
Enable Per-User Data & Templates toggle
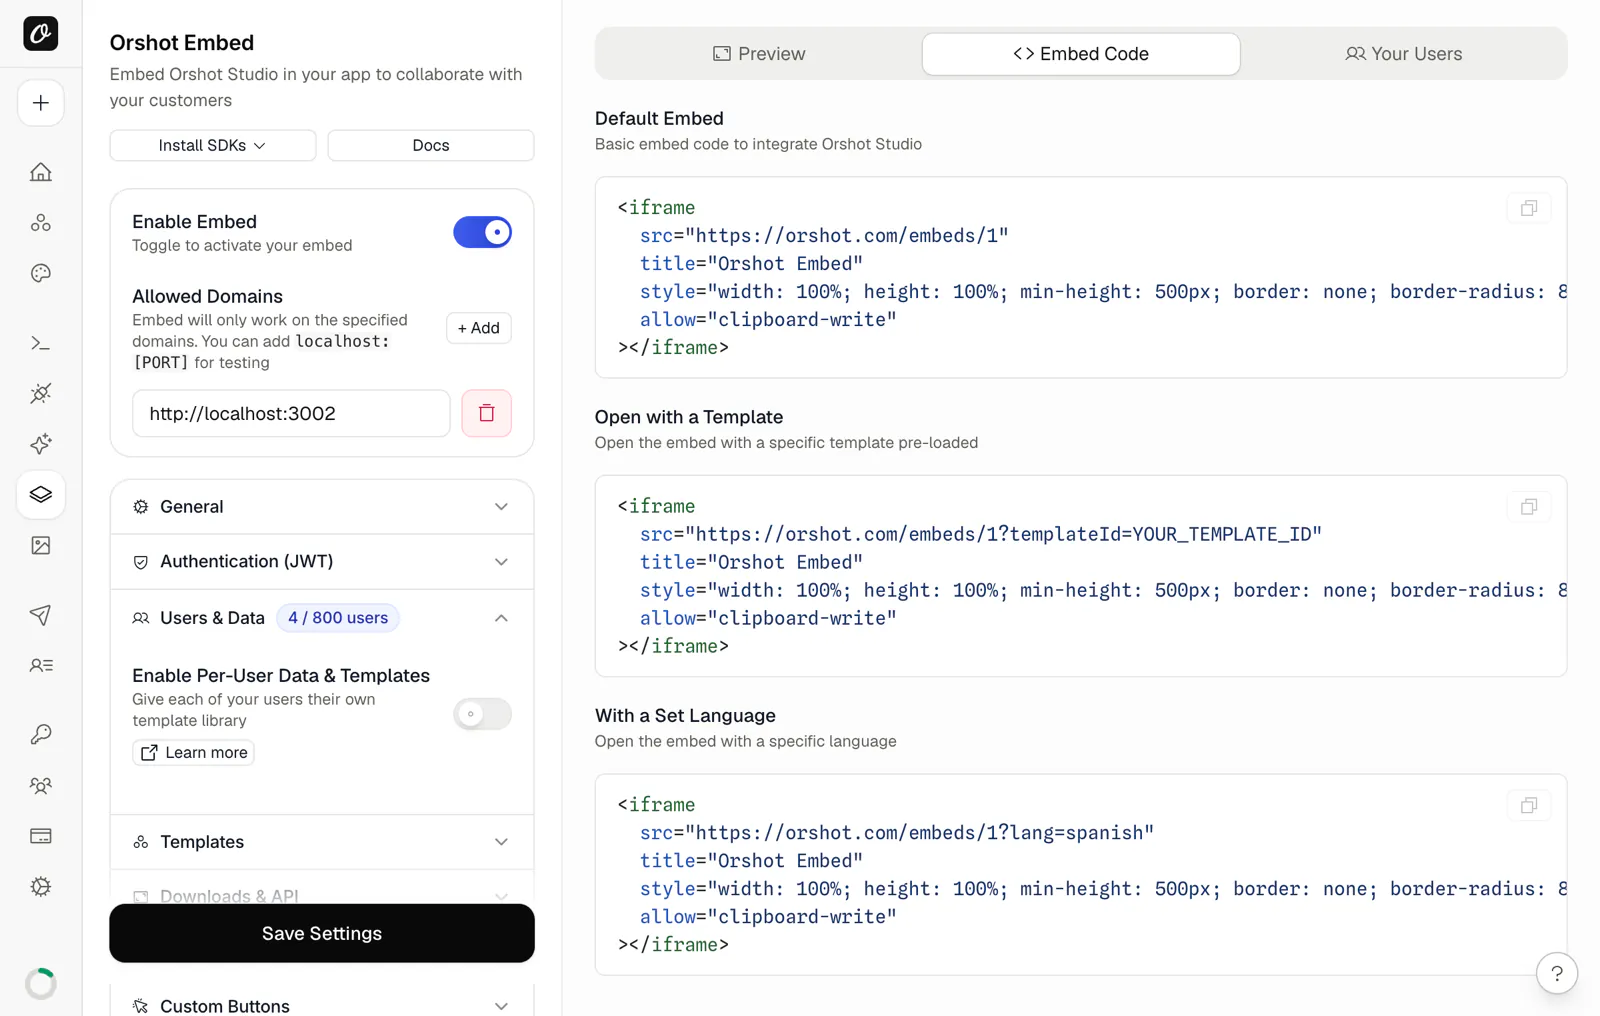click(x=482, y=714)
